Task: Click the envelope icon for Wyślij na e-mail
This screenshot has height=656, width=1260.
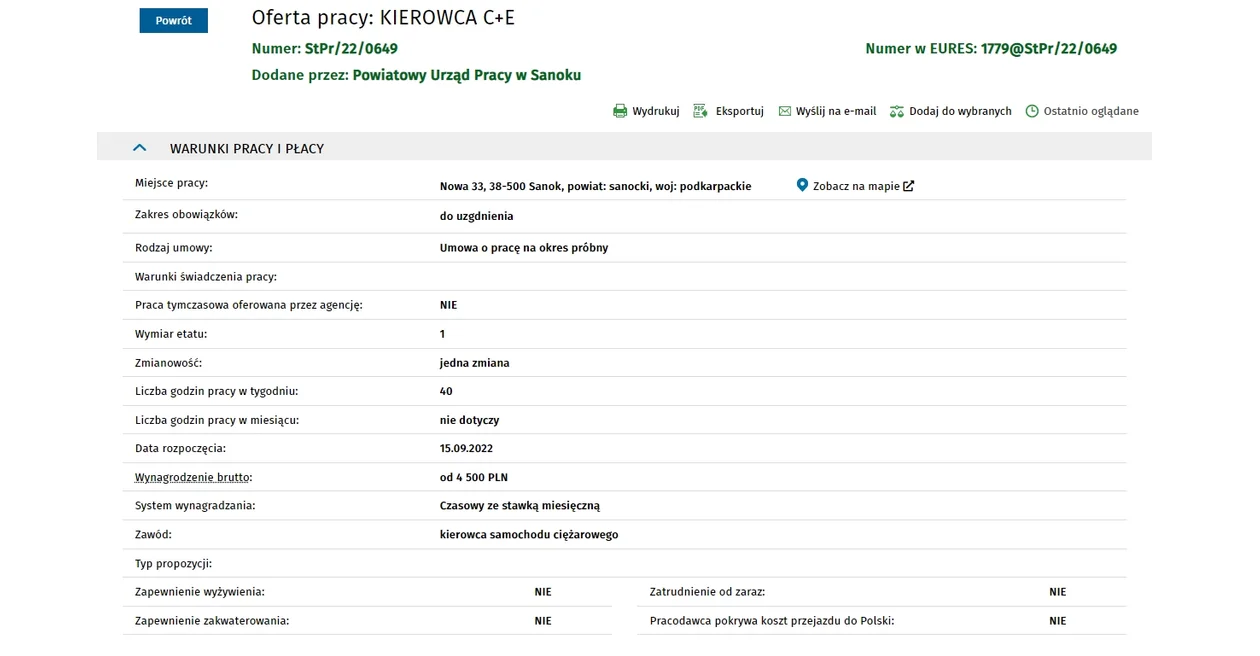Action: pyautogui.click(x=785, y=111)
